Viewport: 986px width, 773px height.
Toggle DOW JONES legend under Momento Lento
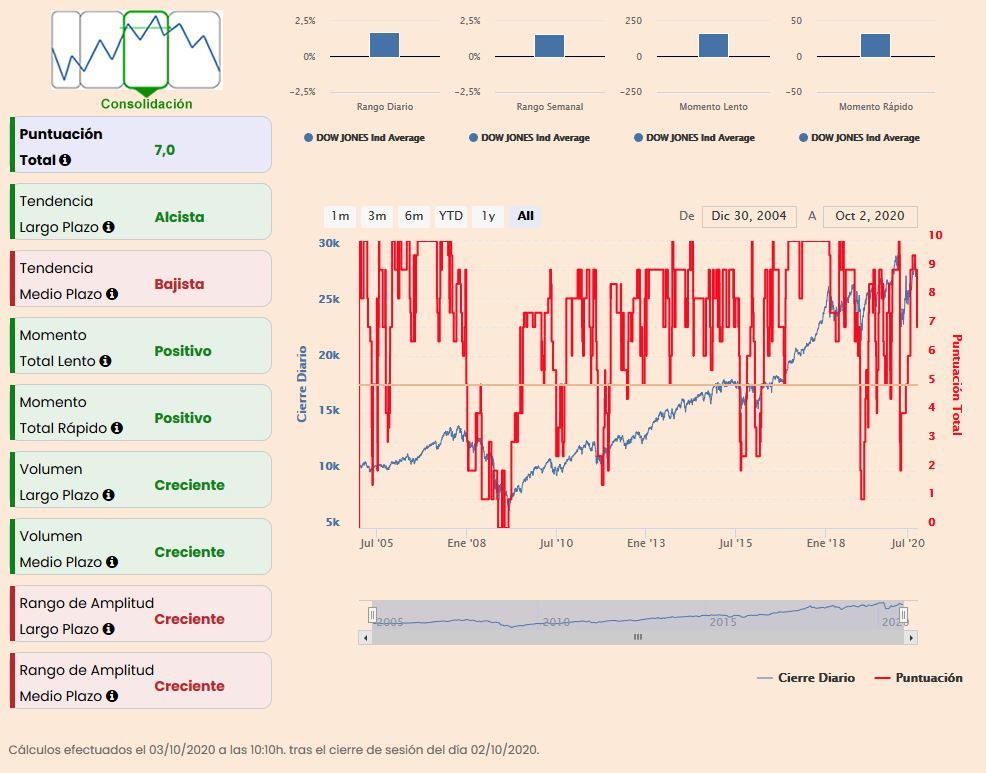[x=694, y=138]
